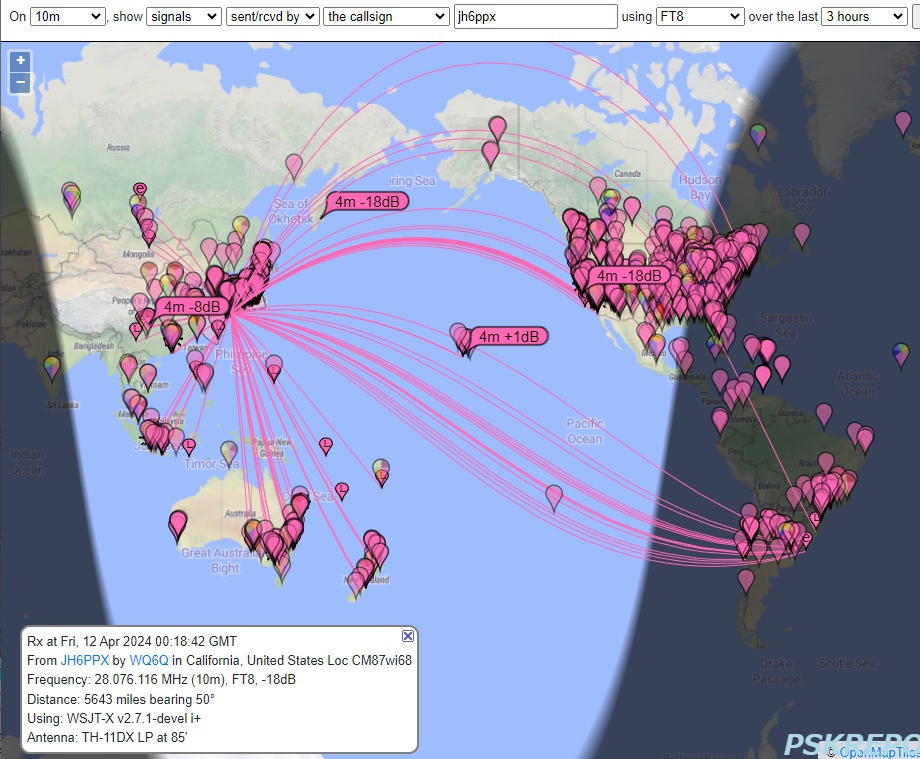Zoom in the map with plus button
This screenshot has width=920, height=759.
(x=21, y=61)
